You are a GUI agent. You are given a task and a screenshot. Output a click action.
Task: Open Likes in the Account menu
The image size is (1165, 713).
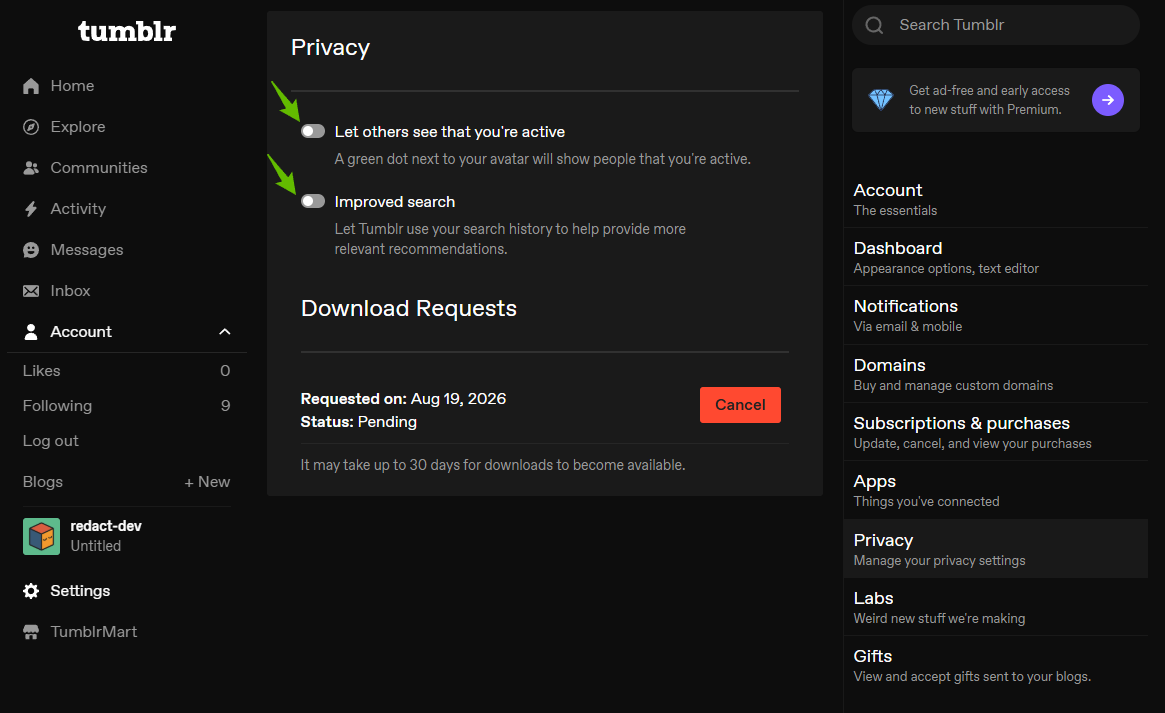click(x=42, y=371)
